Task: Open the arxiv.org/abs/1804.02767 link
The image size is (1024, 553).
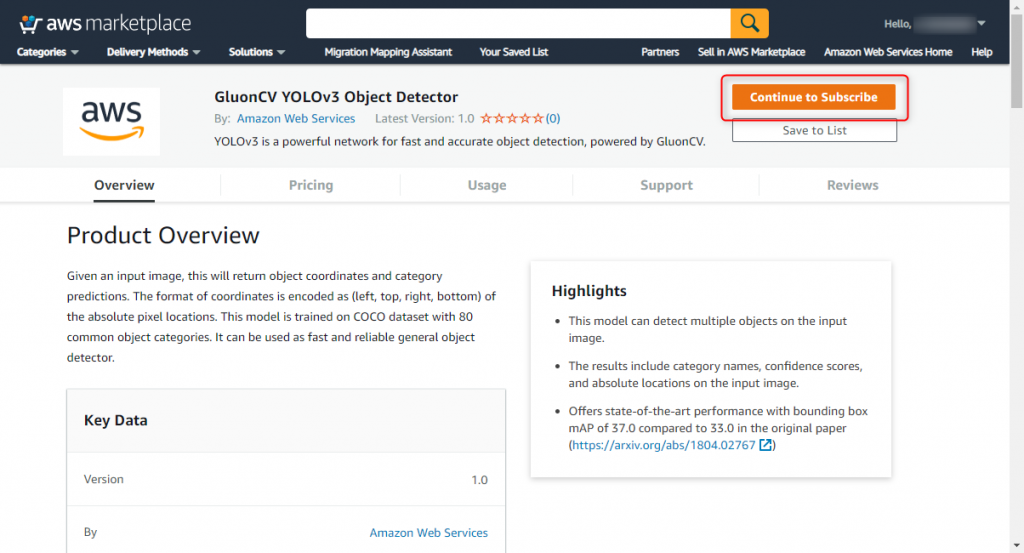Action: [664, 445]
